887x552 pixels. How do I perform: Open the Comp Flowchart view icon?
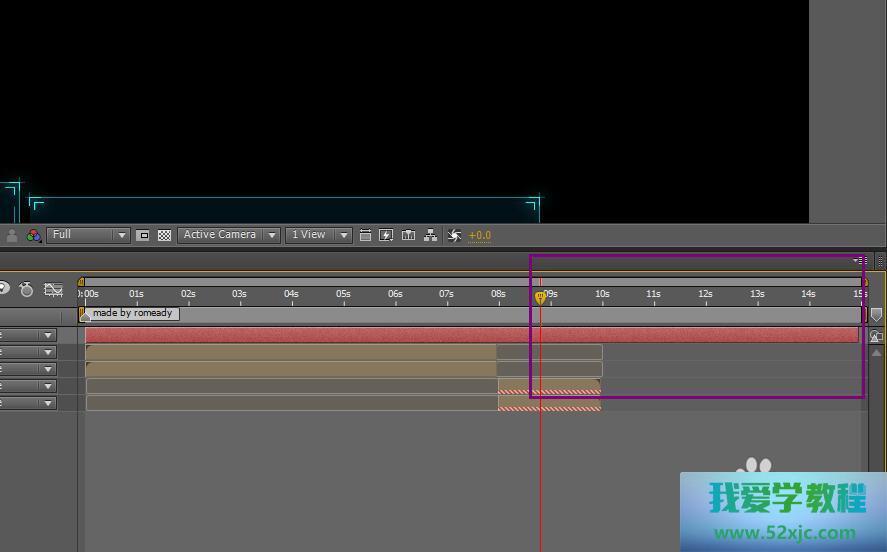click(x=430, y=236)
